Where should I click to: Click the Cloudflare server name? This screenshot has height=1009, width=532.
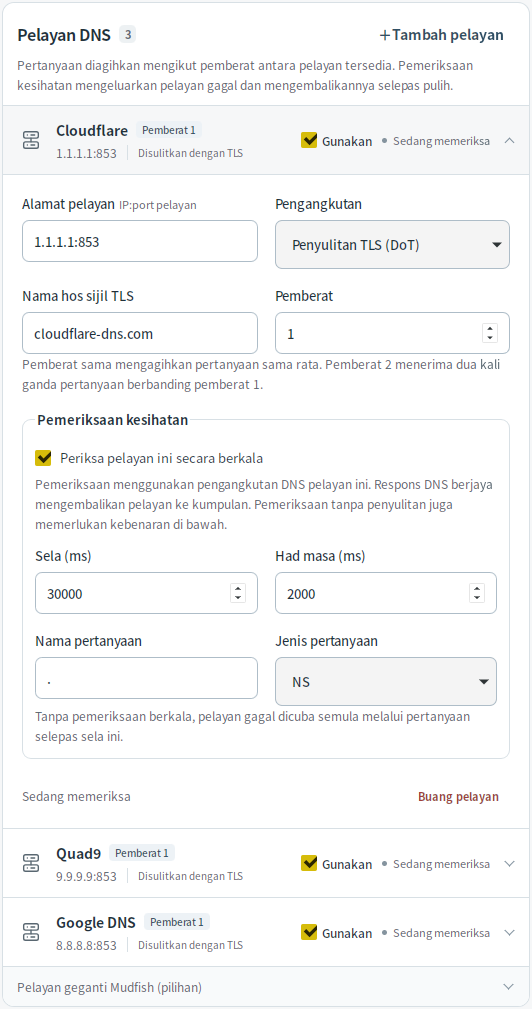point(92,131)
